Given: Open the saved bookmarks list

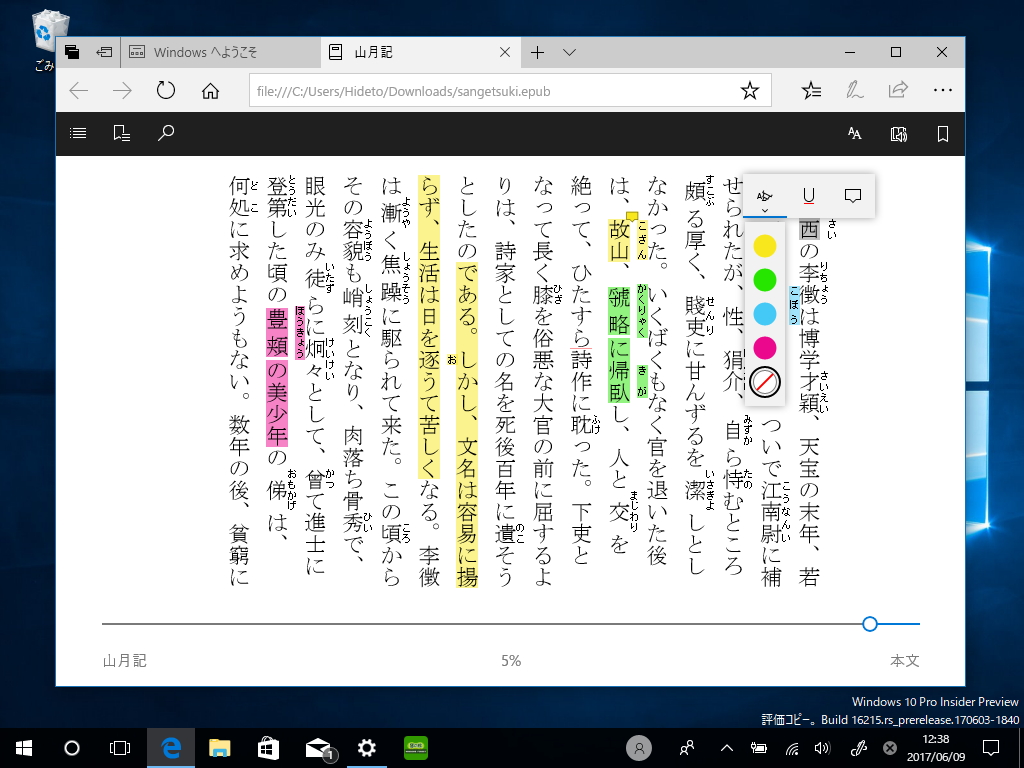Looking at the screenshot, I should [x=121, y=133].
